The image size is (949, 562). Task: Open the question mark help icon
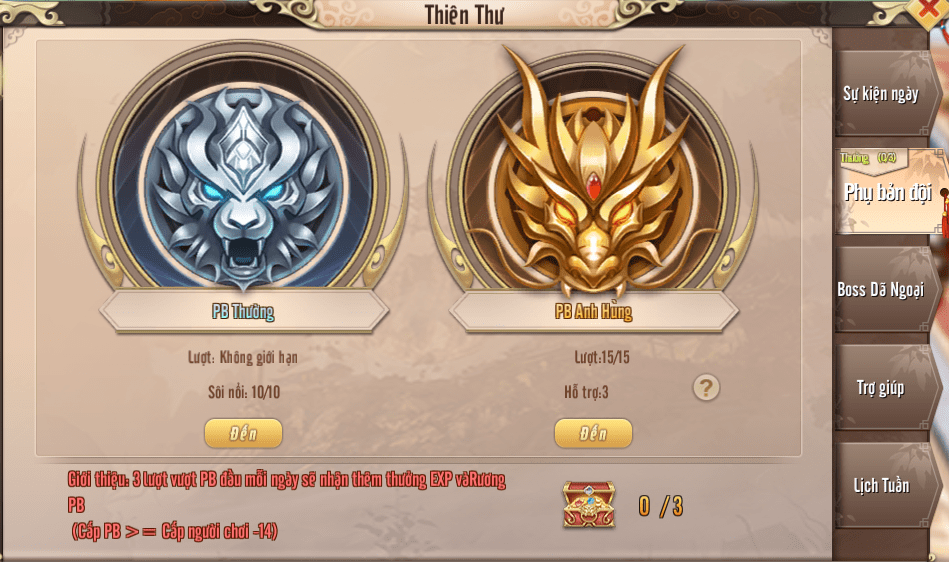click(x=706, y=388)
